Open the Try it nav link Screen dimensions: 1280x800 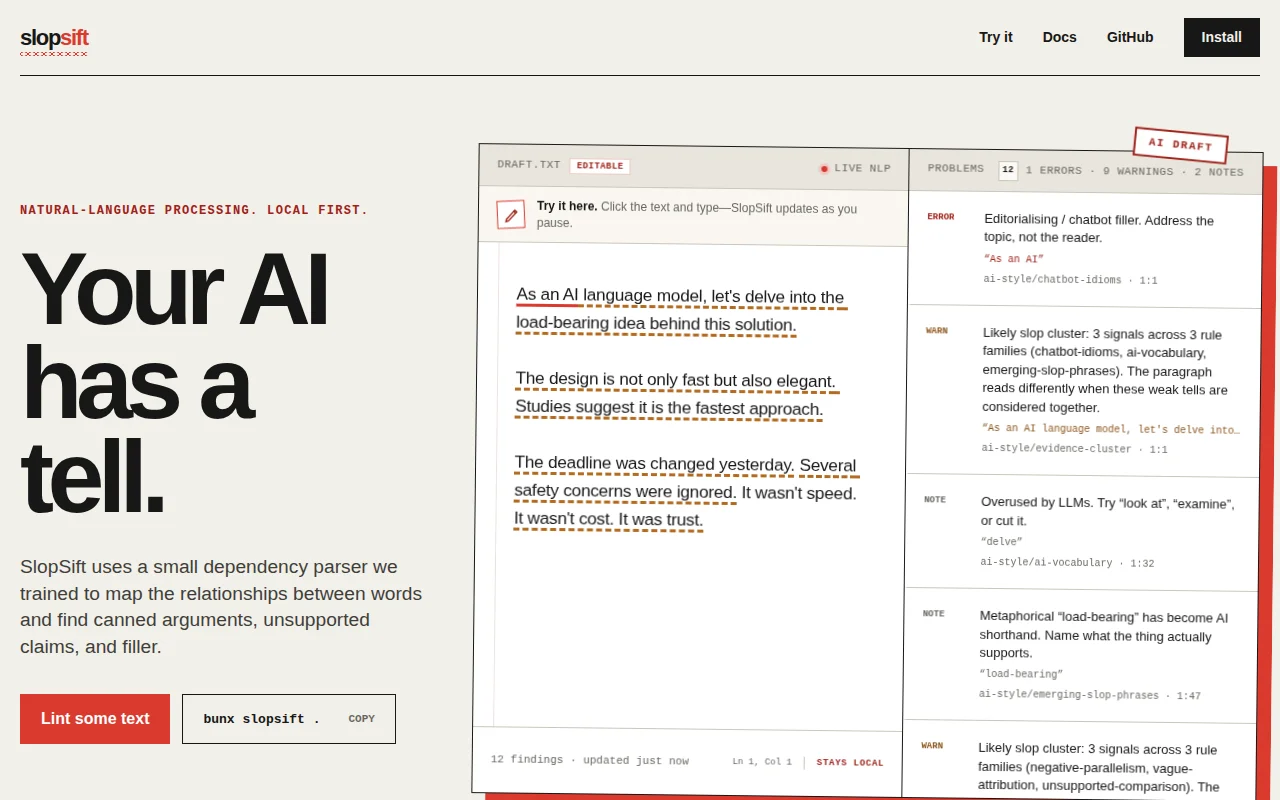point(995,37)
